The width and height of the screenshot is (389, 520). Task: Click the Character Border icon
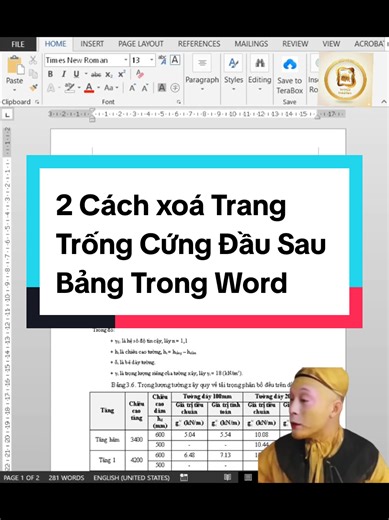click(175, 60)
